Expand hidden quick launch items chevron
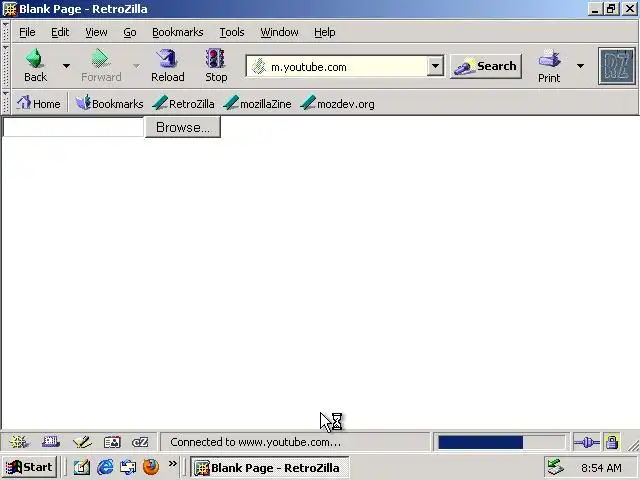 [173, 463]
